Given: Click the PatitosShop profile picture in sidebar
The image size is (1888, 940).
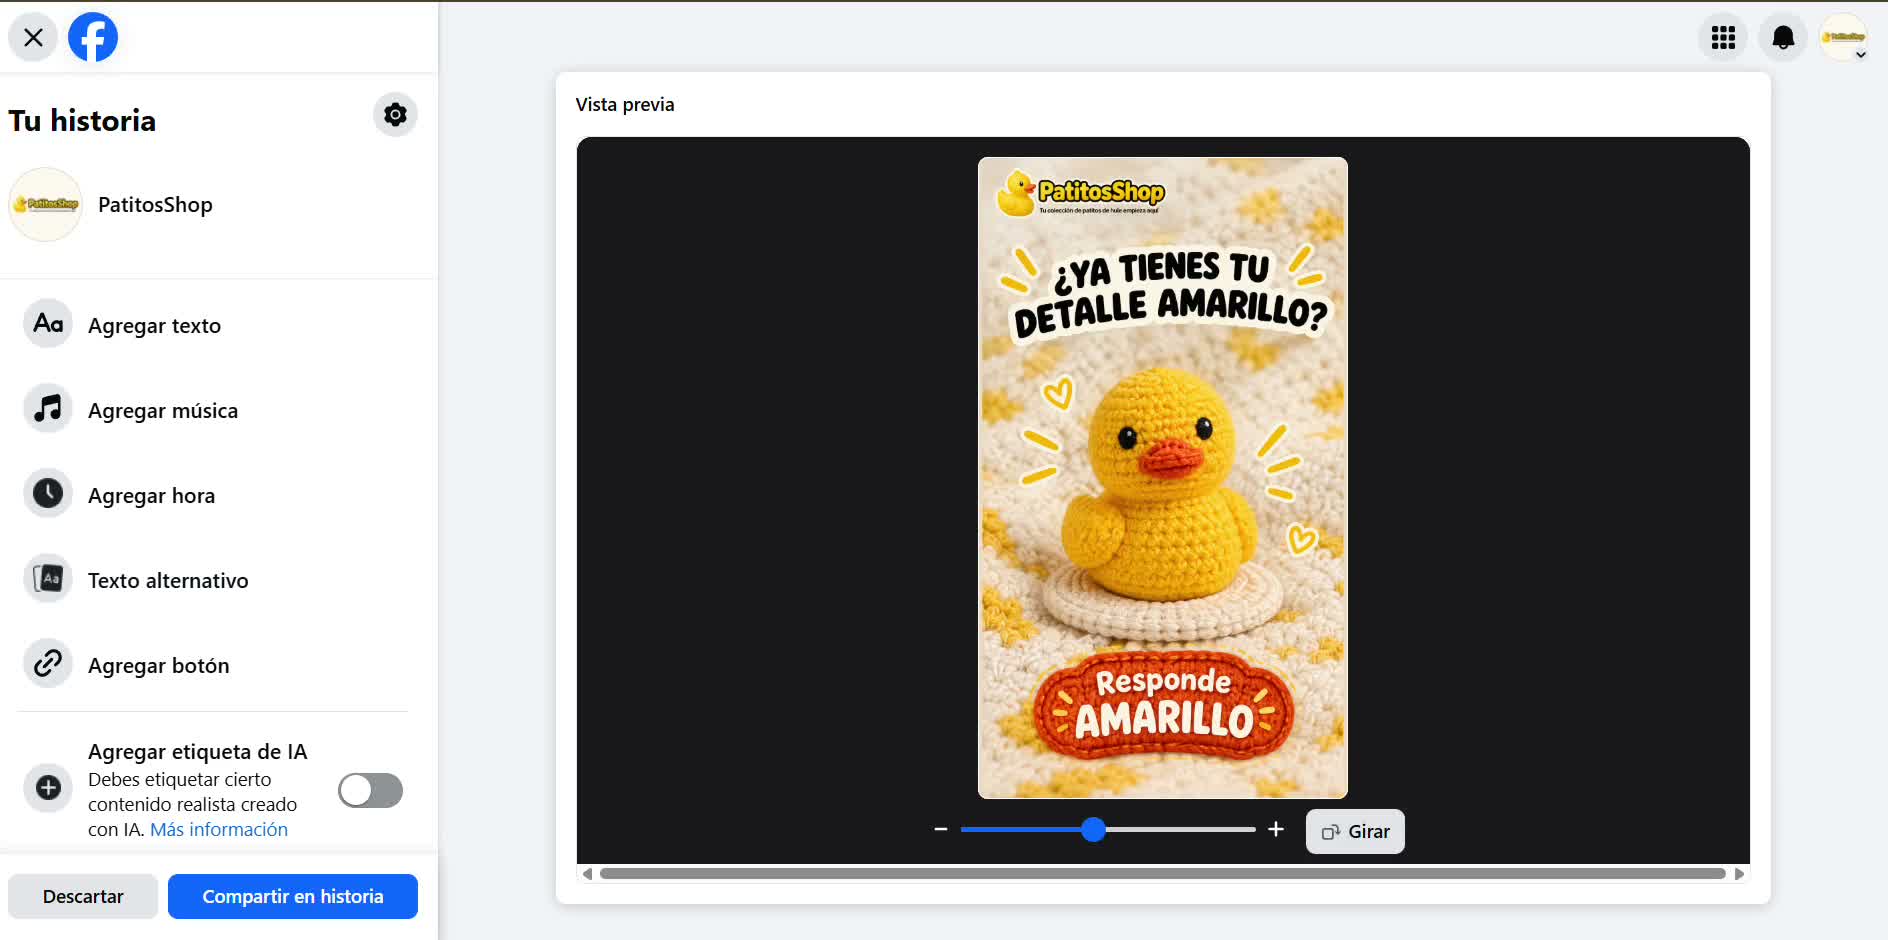Looking at the screenshot, I should [45, 205].
